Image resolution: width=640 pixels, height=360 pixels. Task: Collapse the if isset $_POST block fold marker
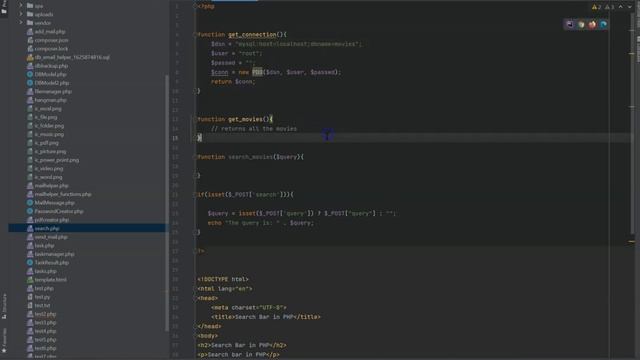click(195, 195)
